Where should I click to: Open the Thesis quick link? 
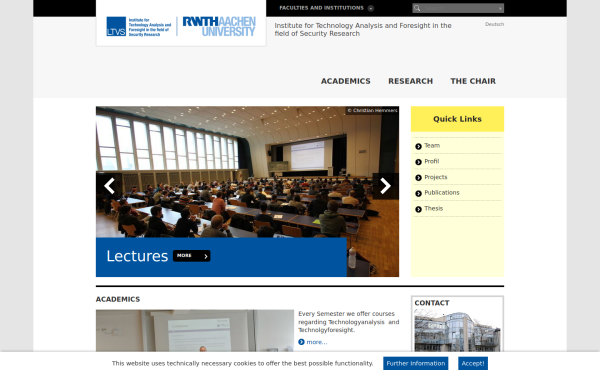[434, 208]
